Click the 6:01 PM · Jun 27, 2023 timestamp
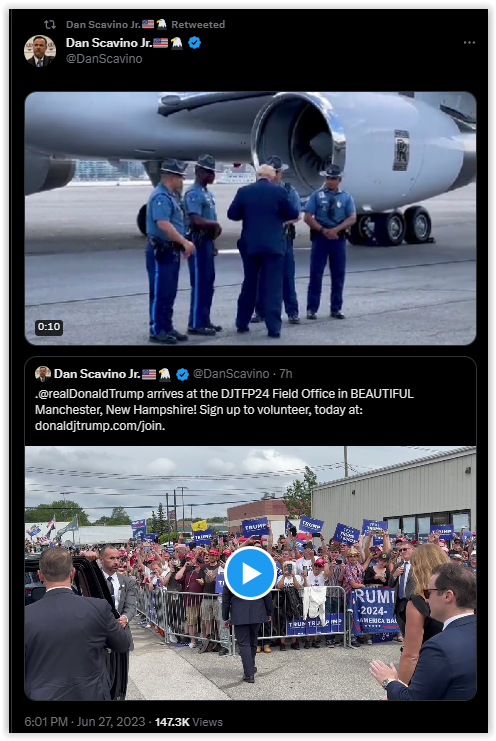Image resolution: width=496 pixels, height=741 pixels. point(85,722)
